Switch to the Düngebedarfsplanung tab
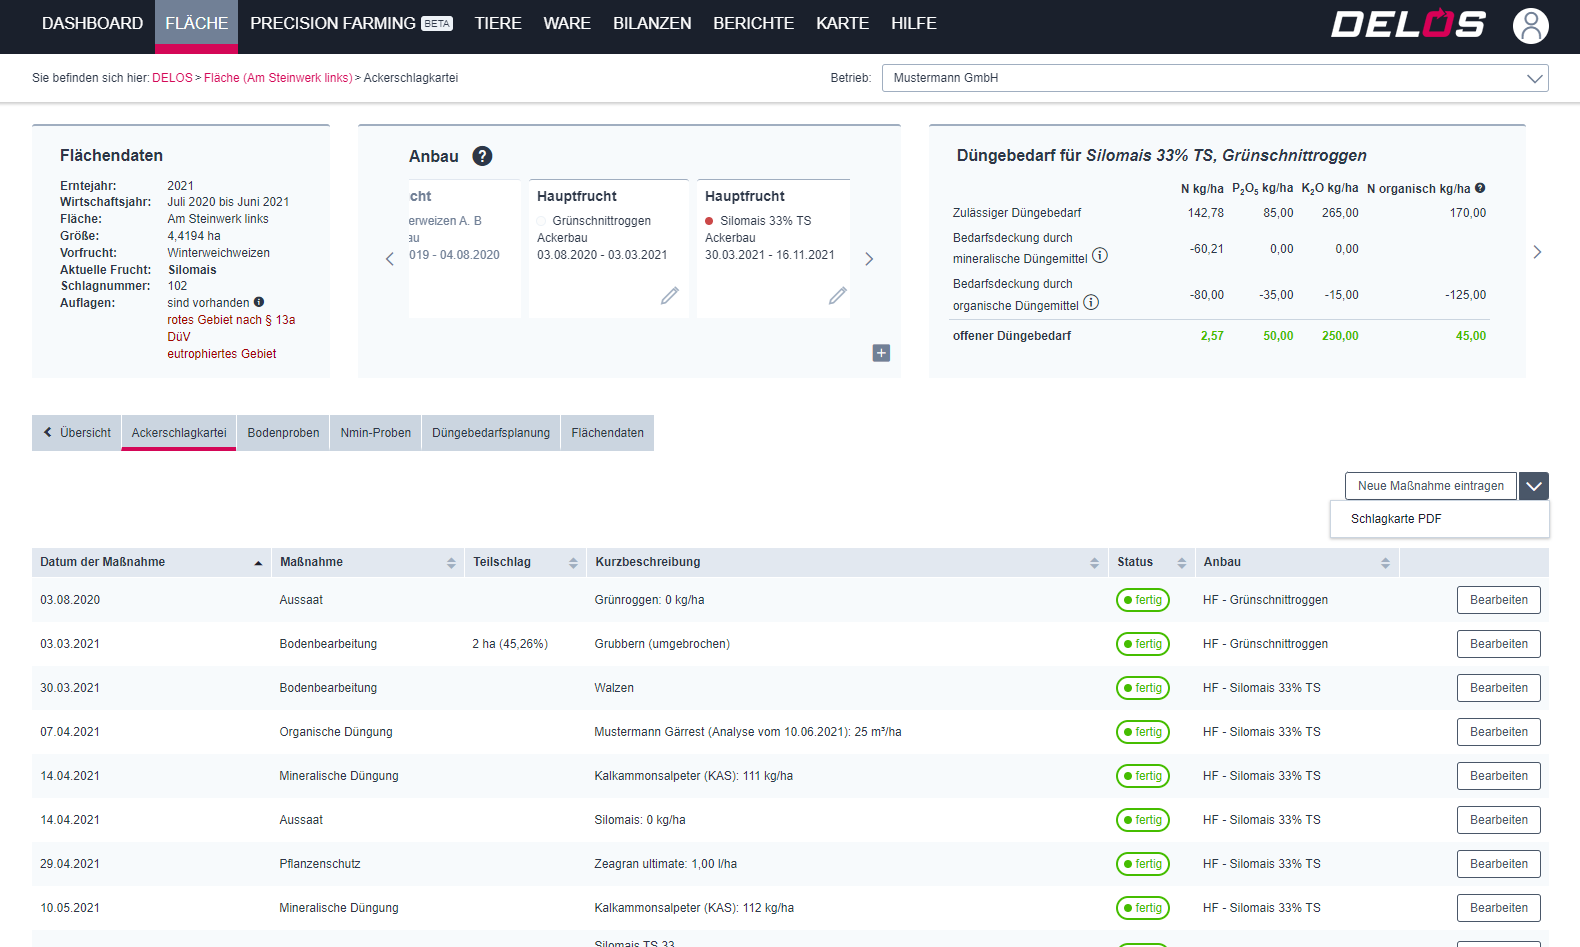The height and width of the screenshot is (947, 1580). pyautogui.click(x=491, y=433)
